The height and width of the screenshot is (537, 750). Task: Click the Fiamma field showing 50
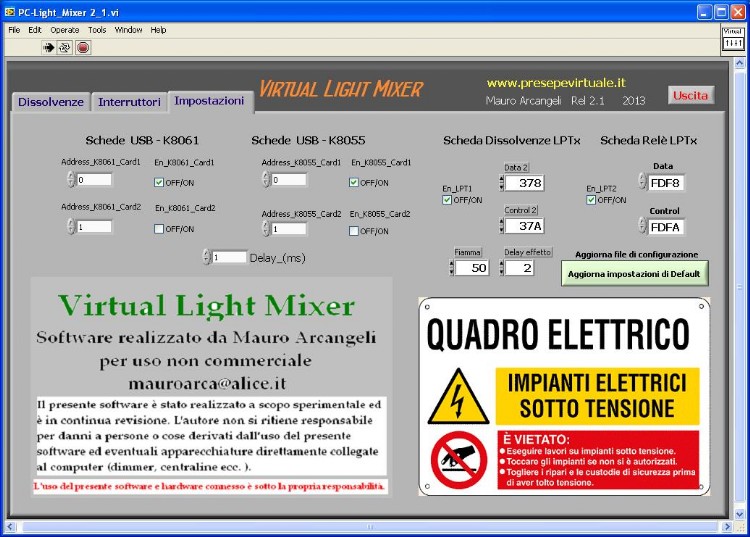[472, 268]
